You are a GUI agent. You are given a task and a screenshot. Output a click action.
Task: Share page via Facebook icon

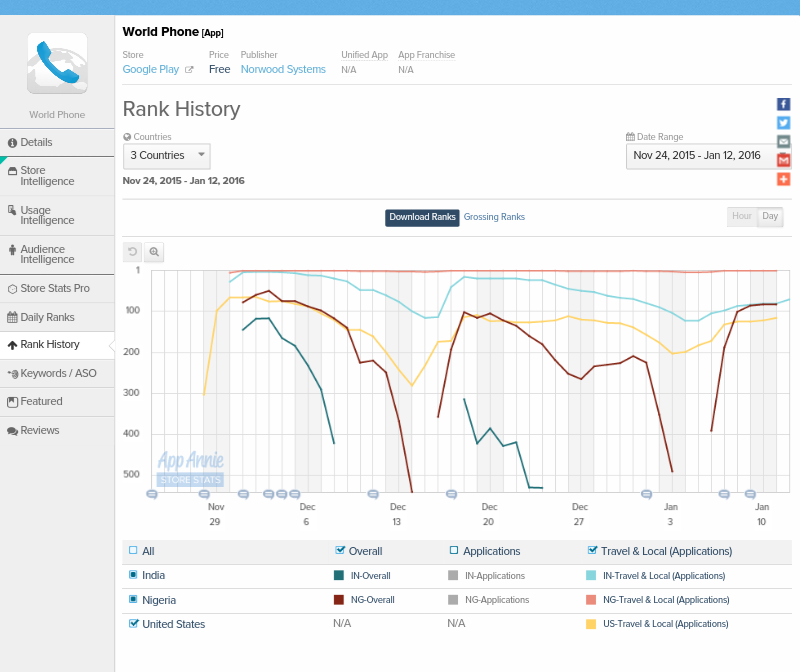click(783, 104)
